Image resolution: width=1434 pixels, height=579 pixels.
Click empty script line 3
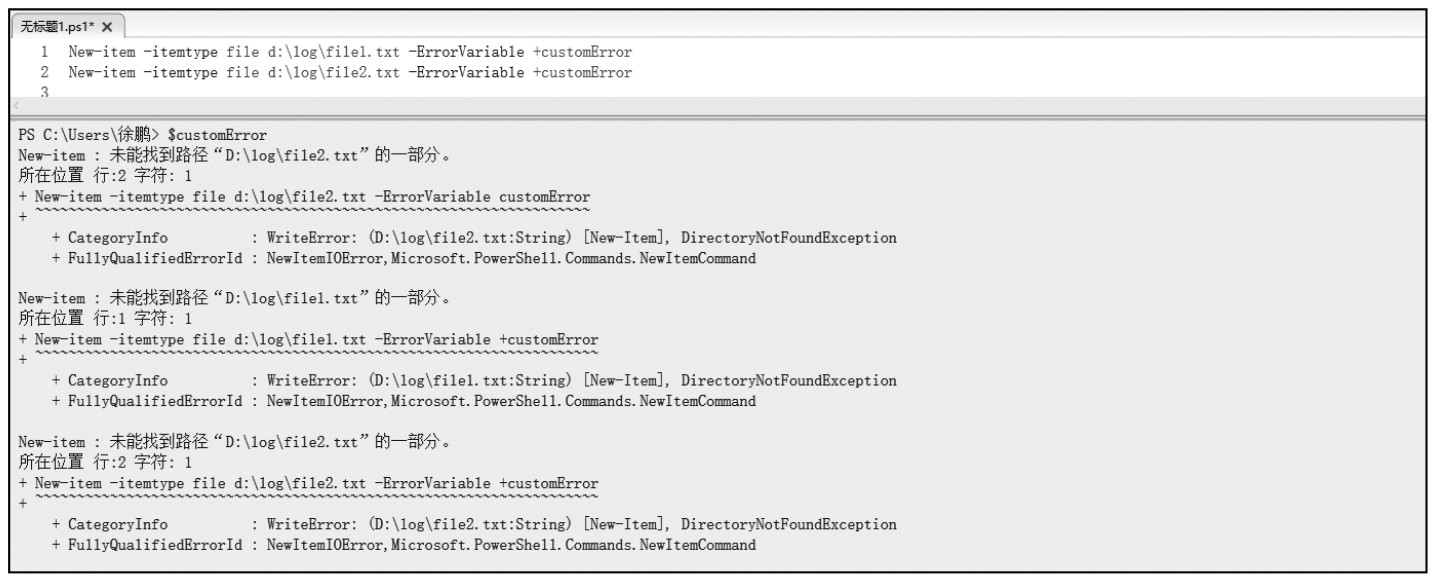click(x=300, y=92)
